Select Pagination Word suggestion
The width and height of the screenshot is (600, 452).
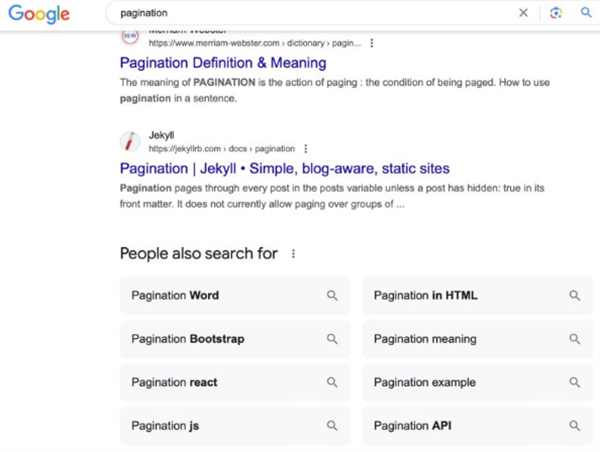(235, 295)
